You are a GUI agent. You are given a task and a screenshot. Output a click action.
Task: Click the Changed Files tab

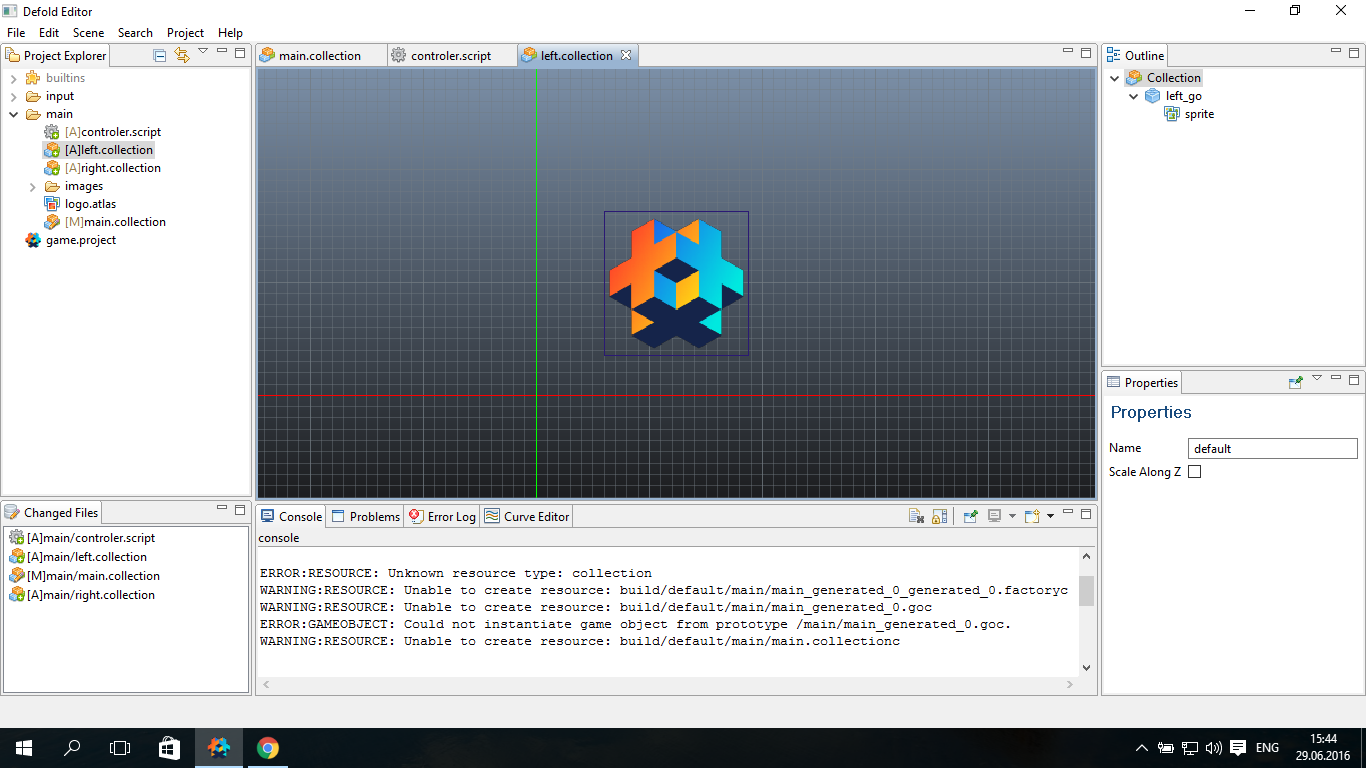click(x=52, y=512)
